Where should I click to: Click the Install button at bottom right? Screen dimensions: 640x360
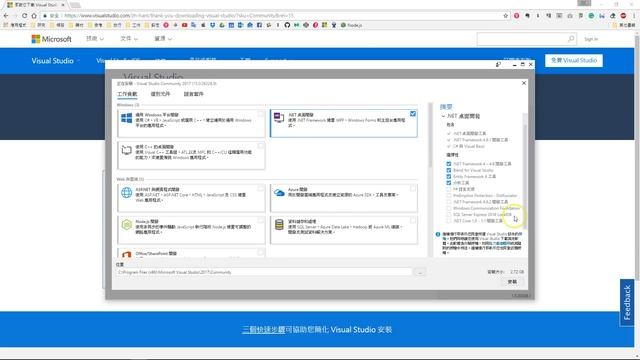pos(512,282)
